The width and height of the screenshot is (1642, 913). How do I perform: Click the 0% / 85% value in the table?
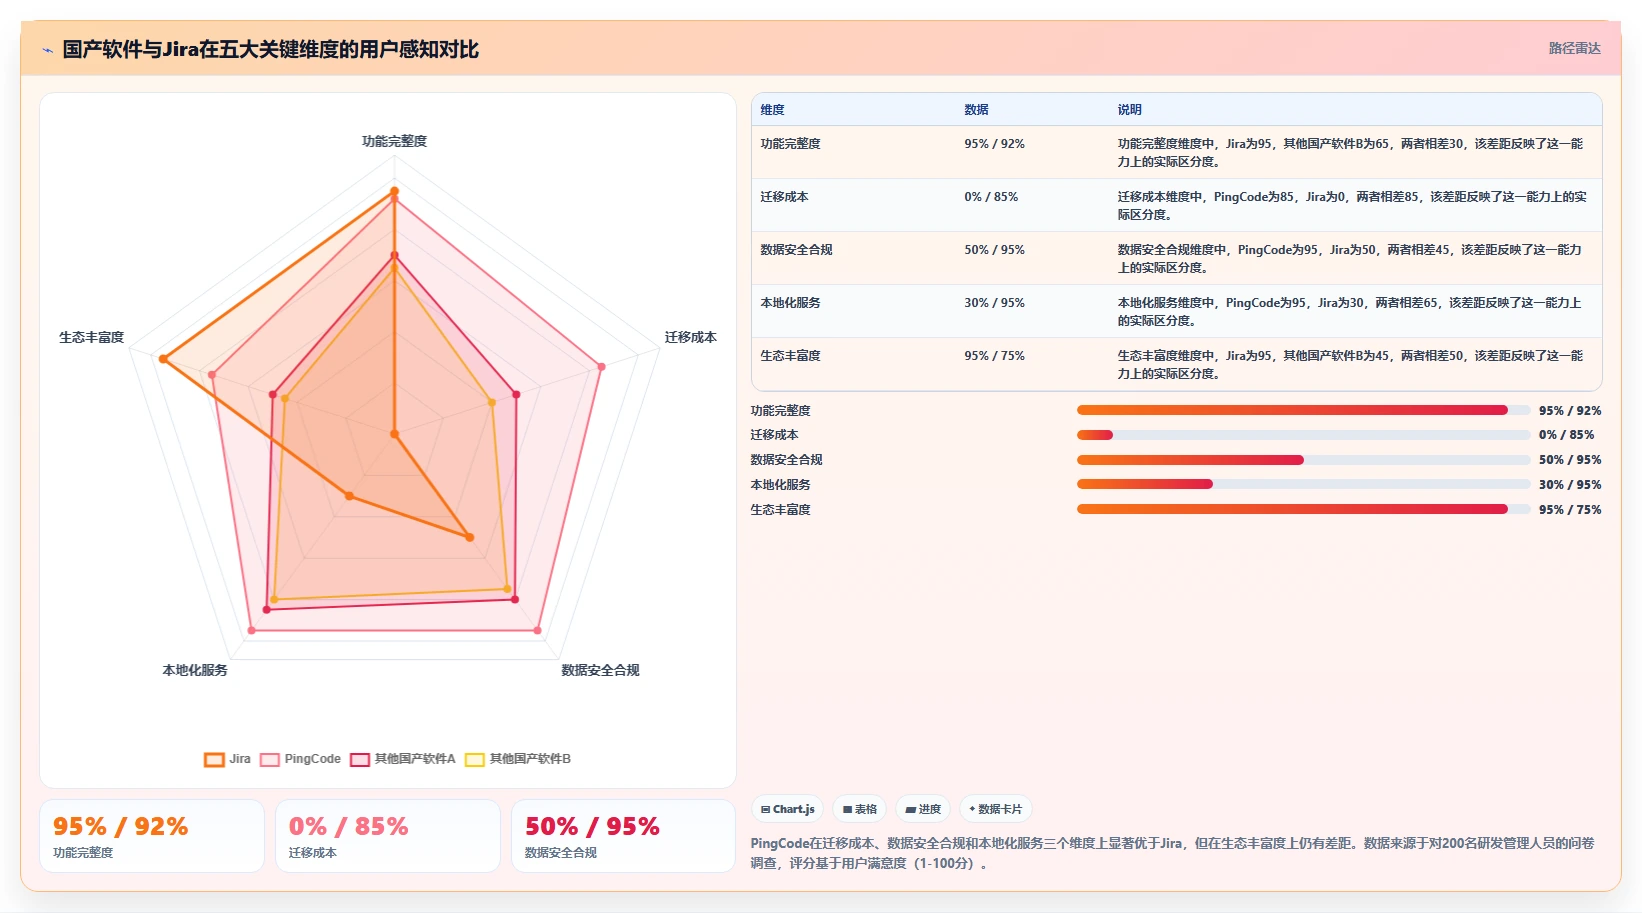[x=991, y=197]
